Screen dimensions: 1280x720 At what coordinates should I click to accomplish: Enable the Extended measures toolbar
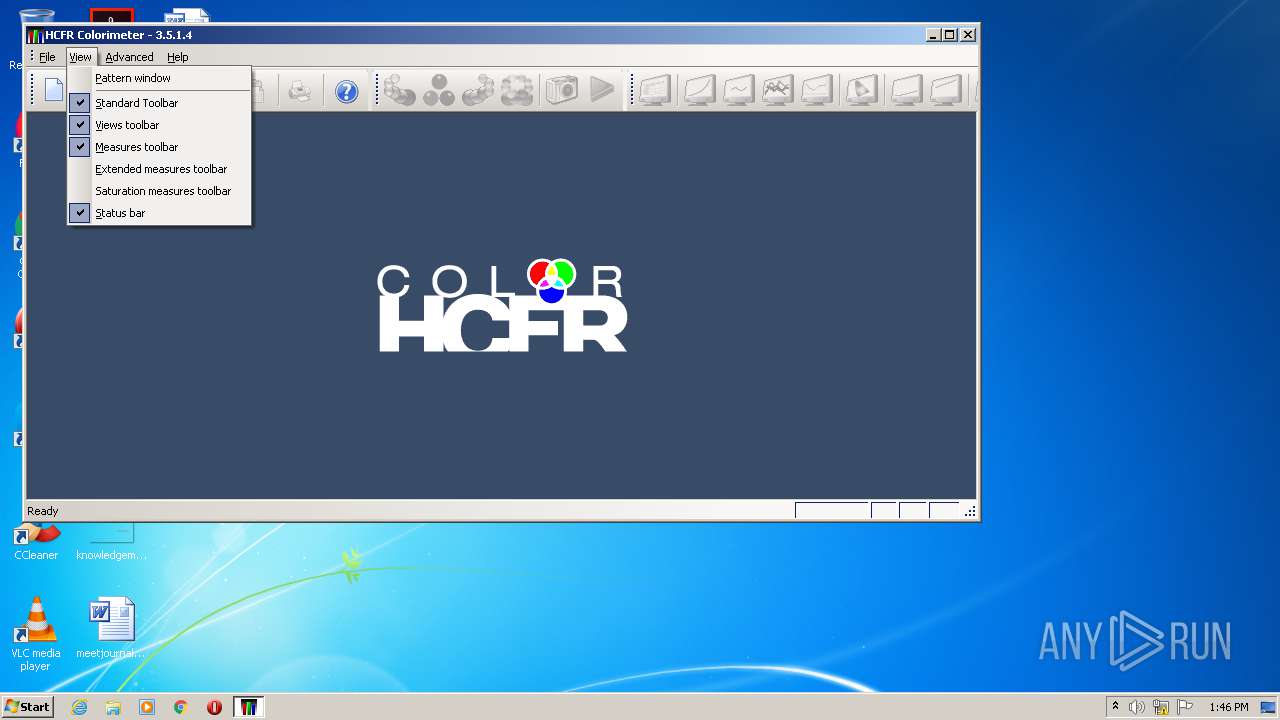[x=159, y=169]
